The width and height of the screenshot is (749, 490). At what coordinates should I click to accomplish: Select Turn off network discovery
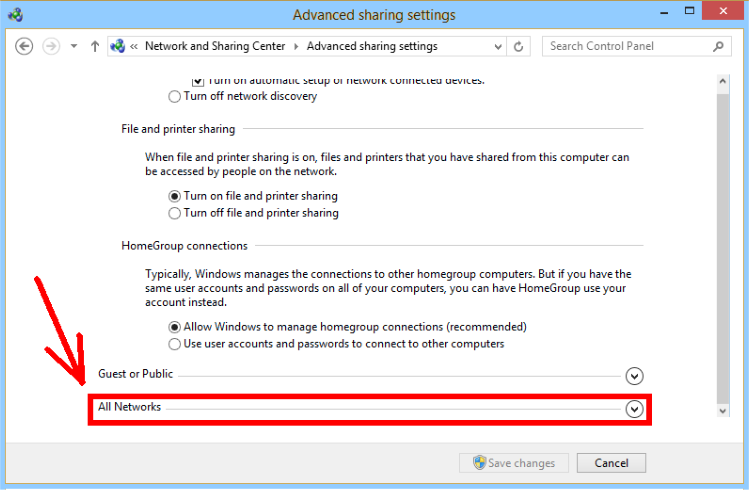(174, 96)
